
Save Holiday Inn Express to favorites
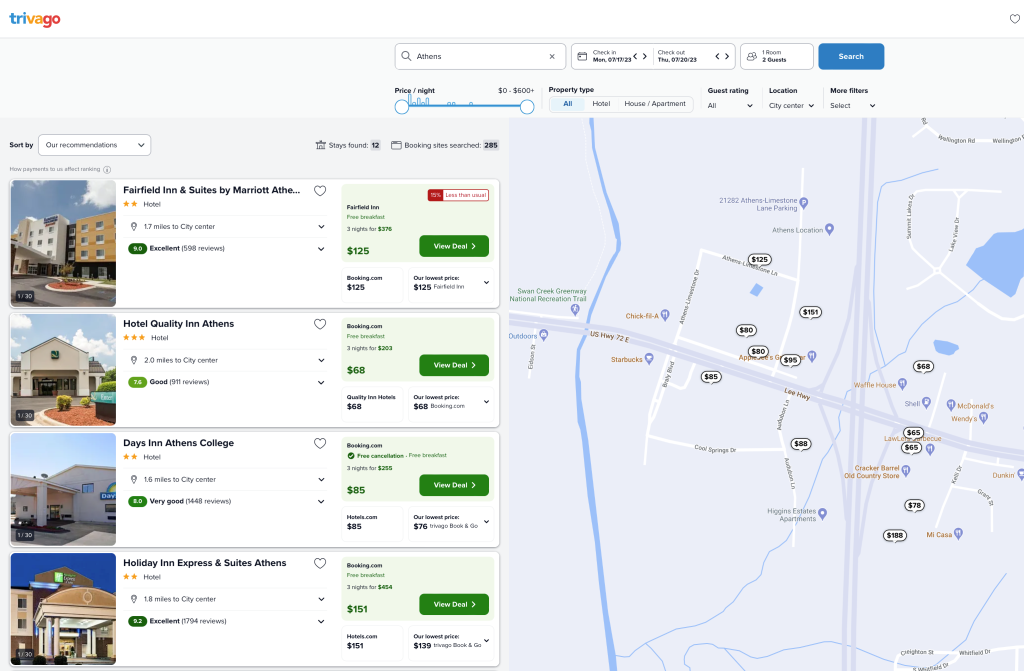click(x=320, y=563)
